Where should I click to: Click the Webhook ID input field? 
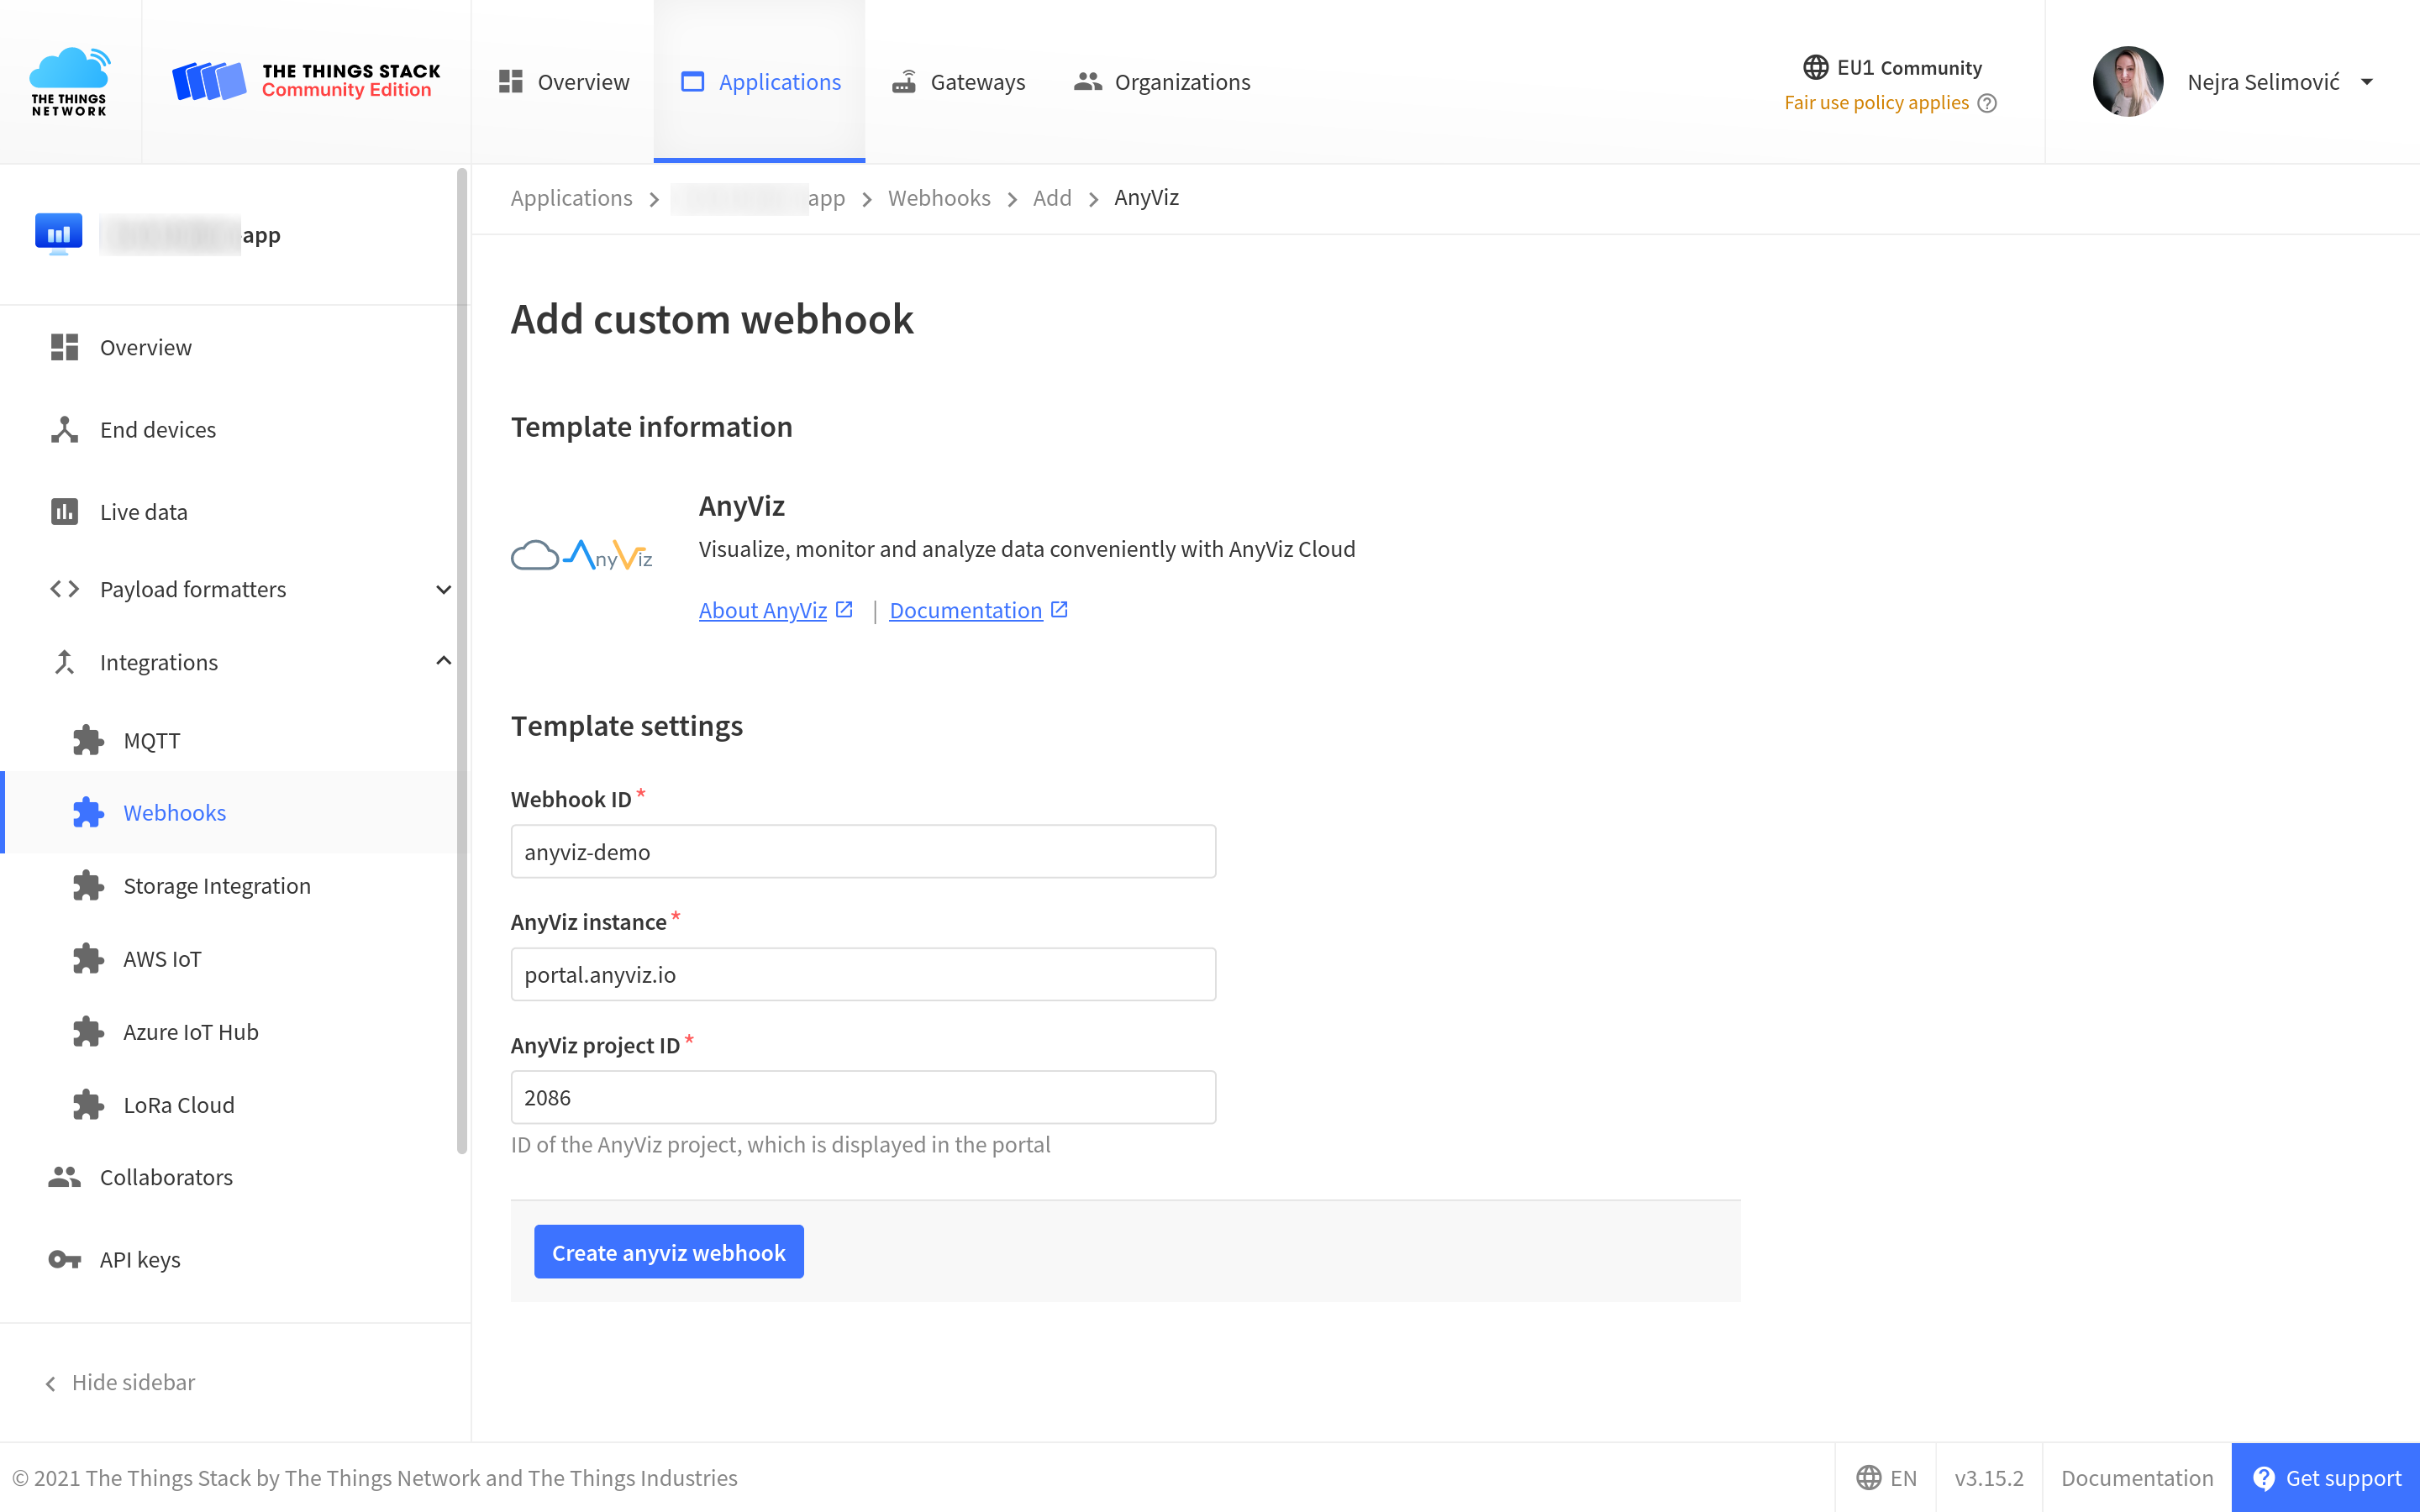point(862,852)
